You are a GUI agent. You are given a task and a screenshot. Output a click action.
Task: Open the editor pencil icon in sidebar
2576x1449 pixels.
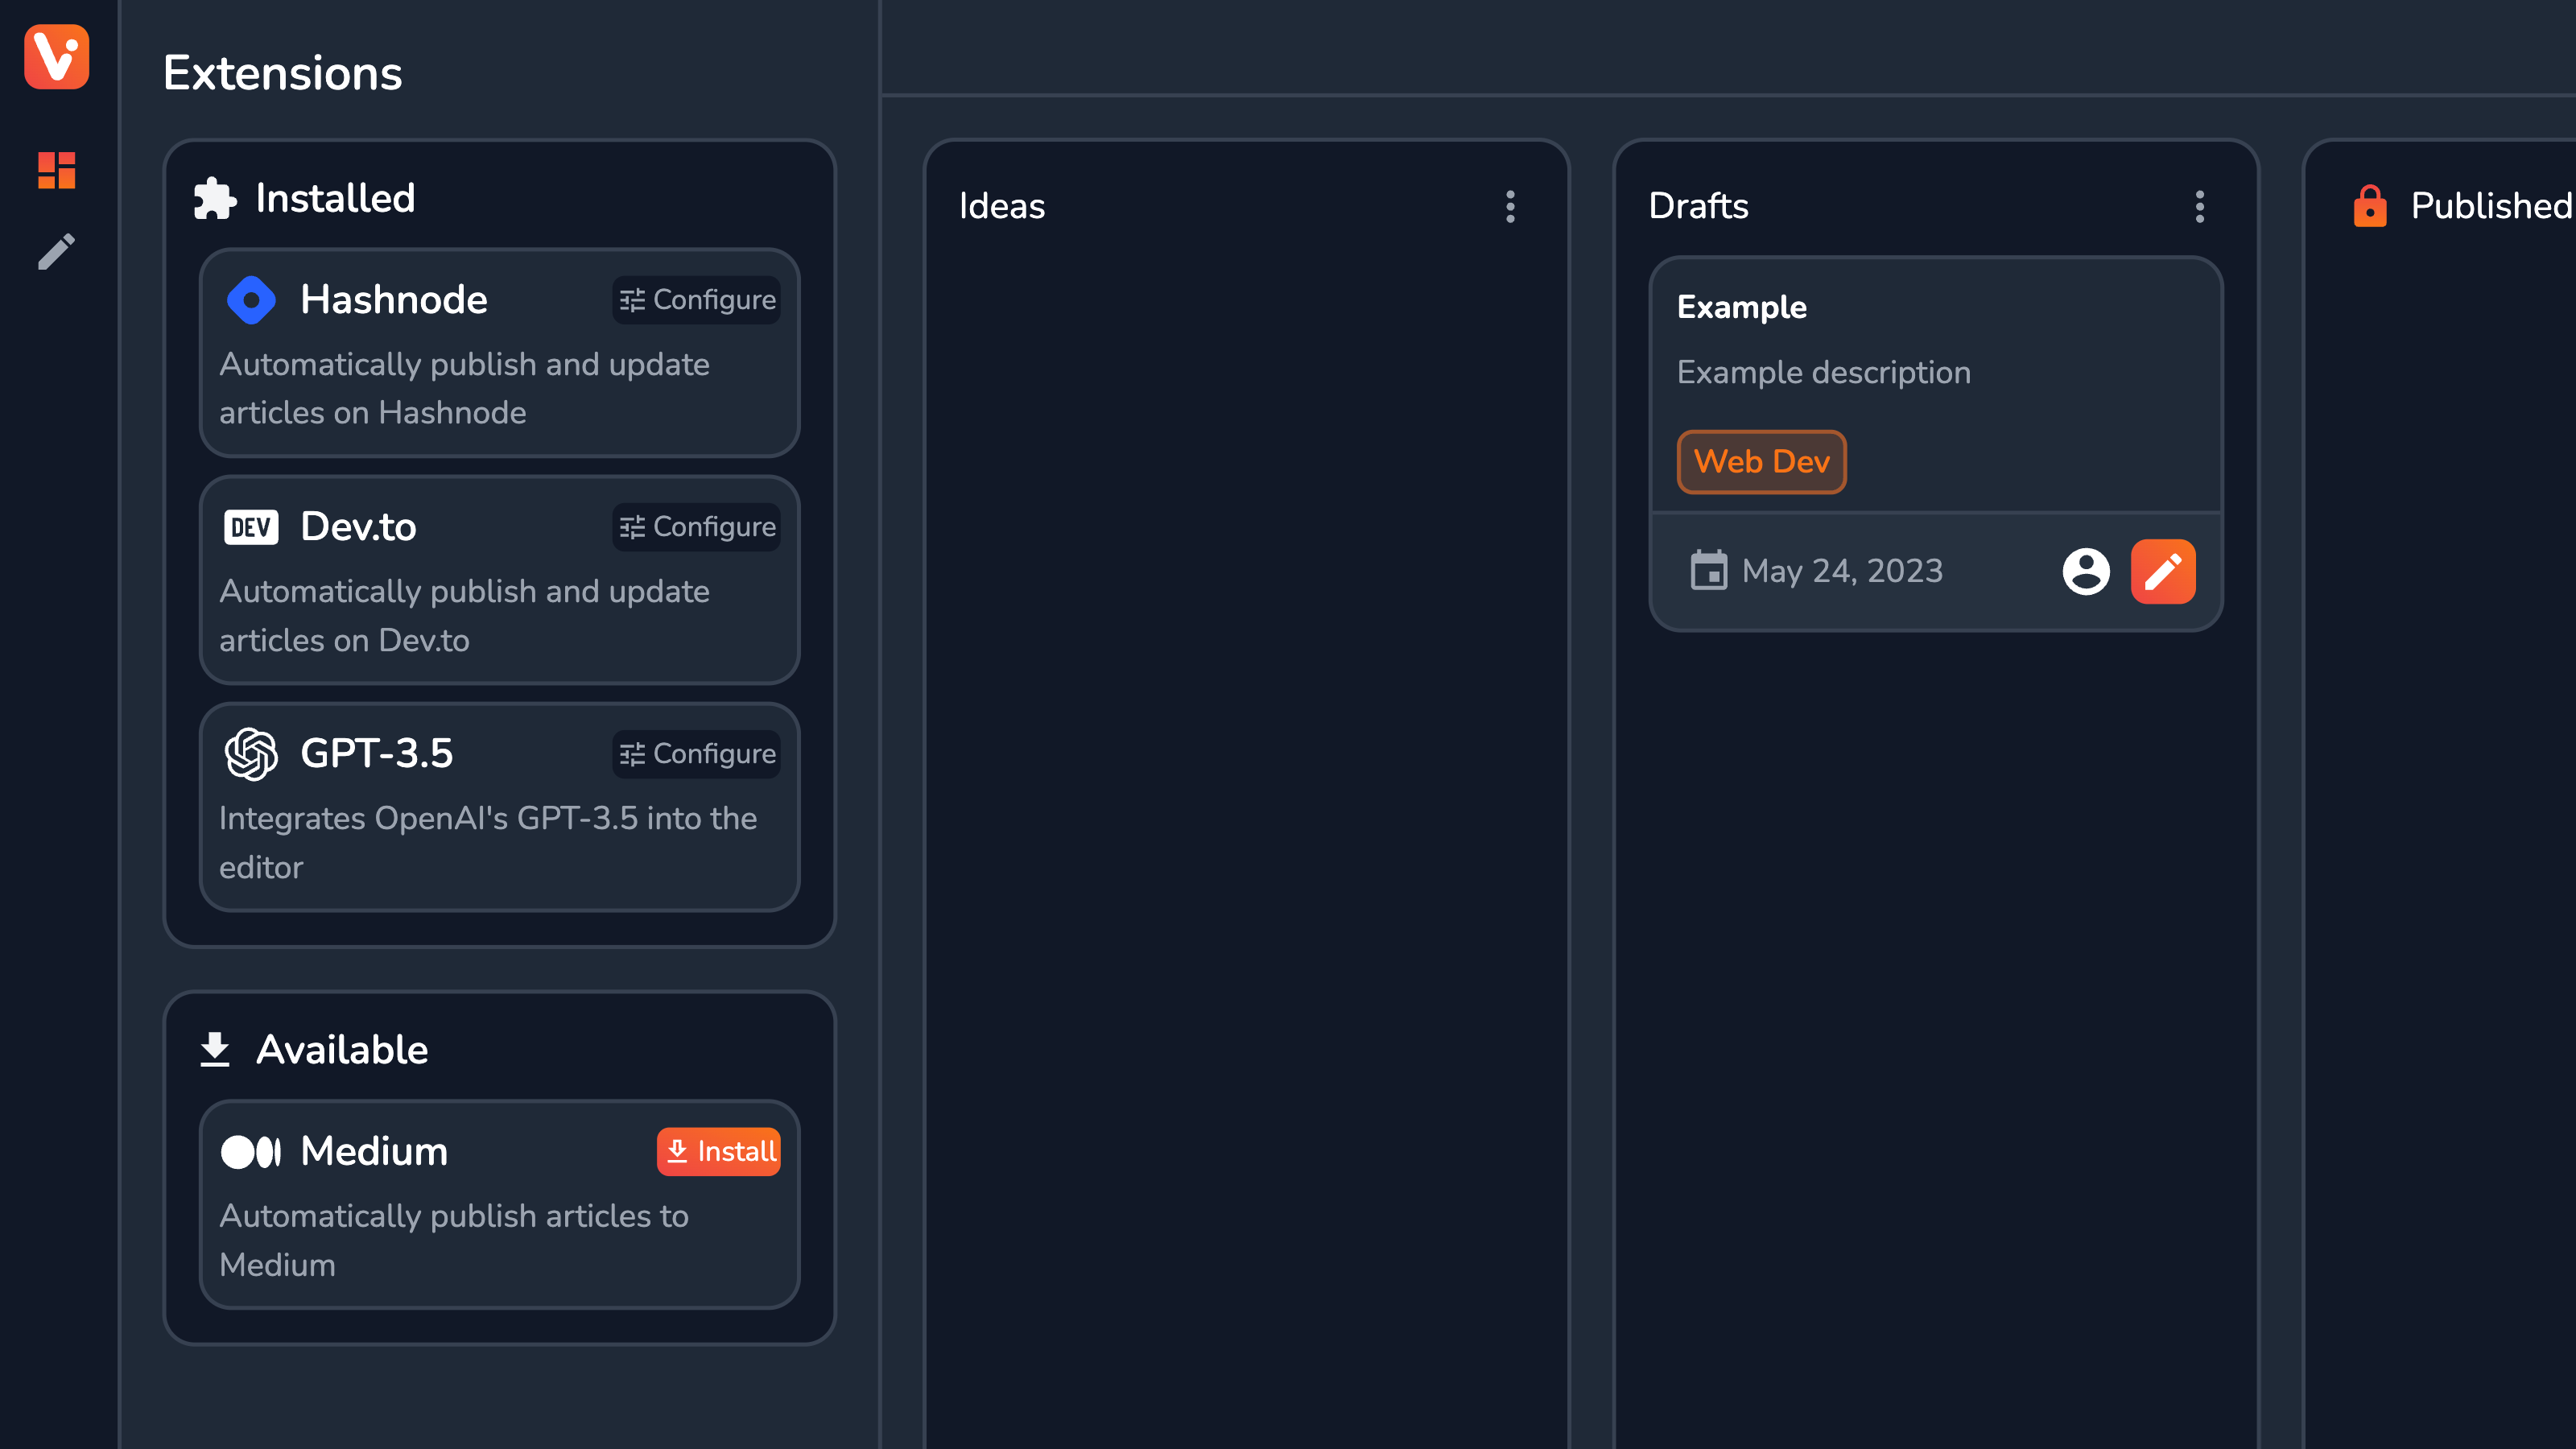[57, 251]
